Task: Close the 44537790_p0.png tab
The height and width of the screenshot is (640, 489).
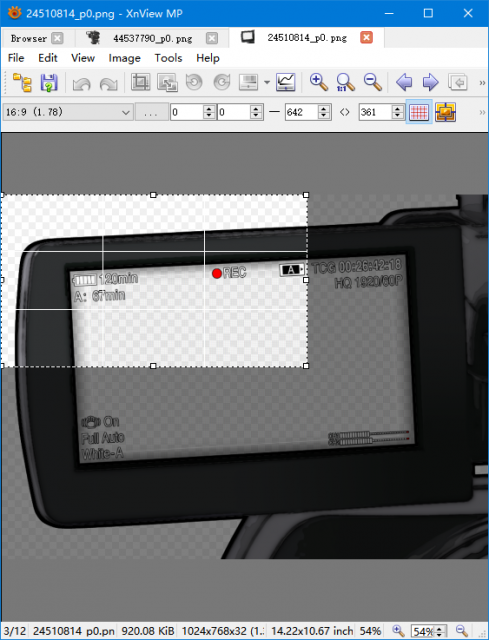Action: click(212, 38)
